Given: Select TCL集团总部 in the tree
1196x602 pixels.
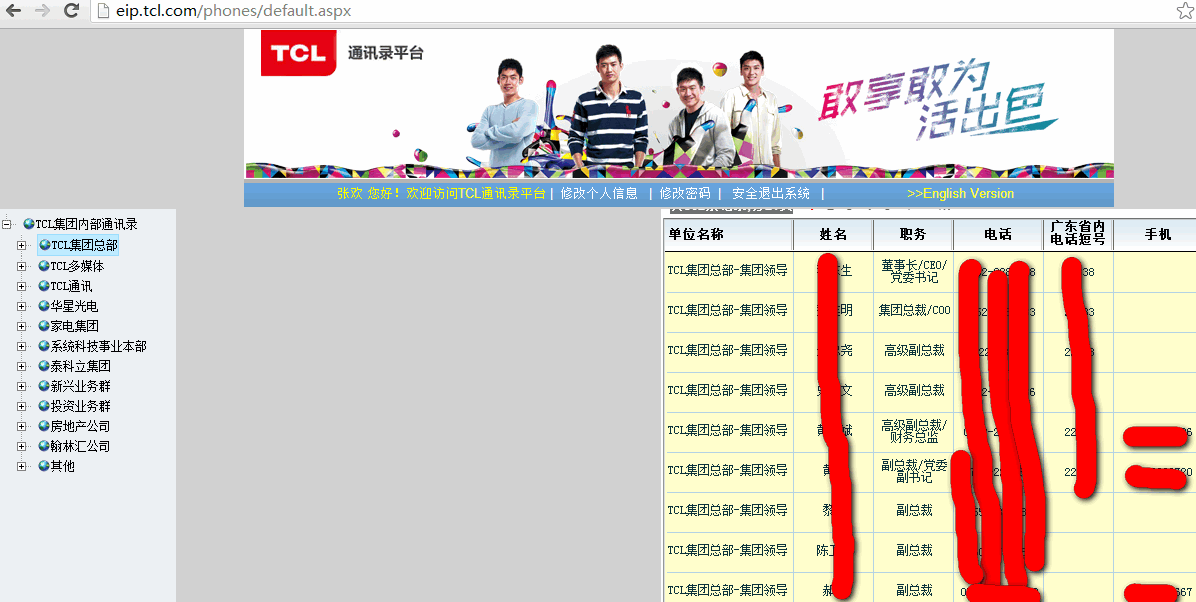Looking at the screenshot, I should 84,245.
